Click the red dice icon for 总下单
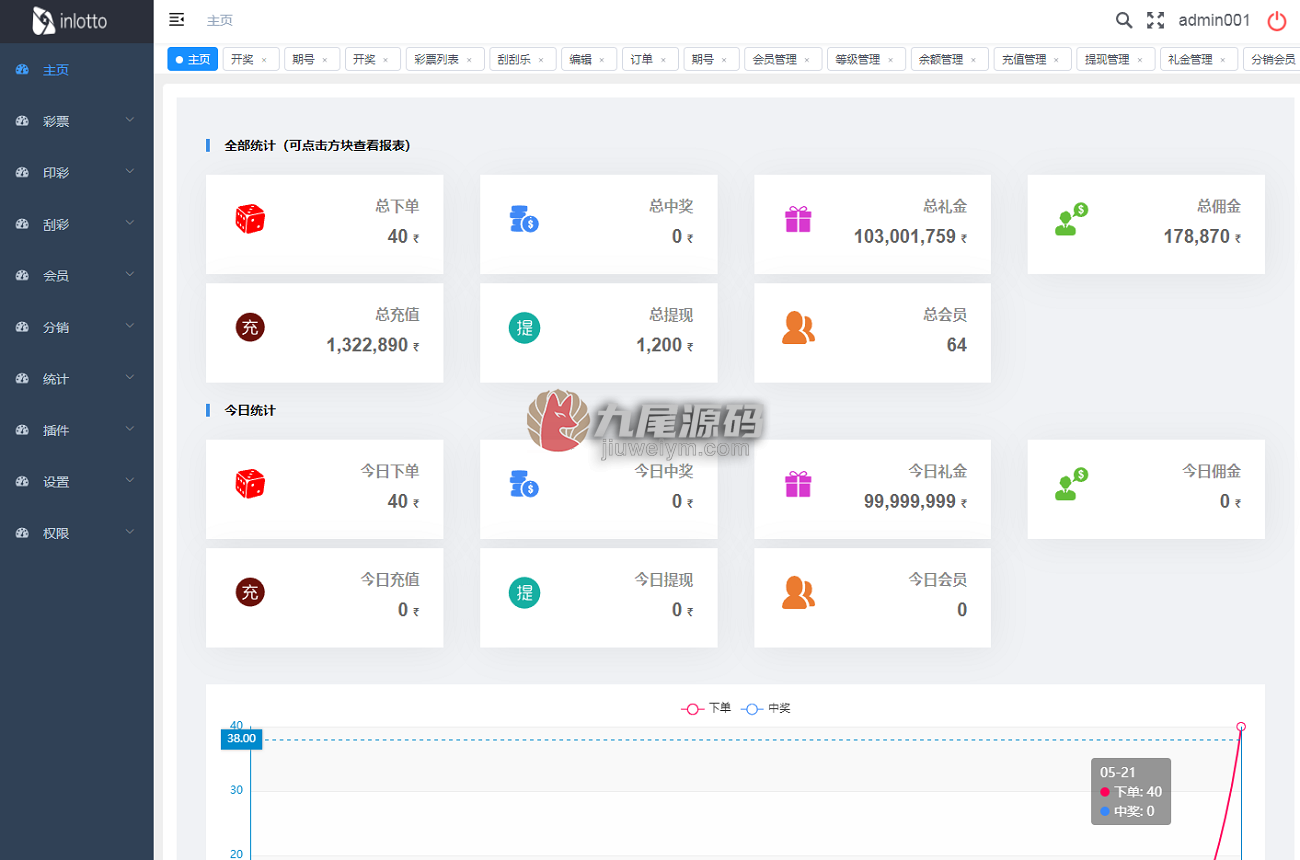 (250, 219)
